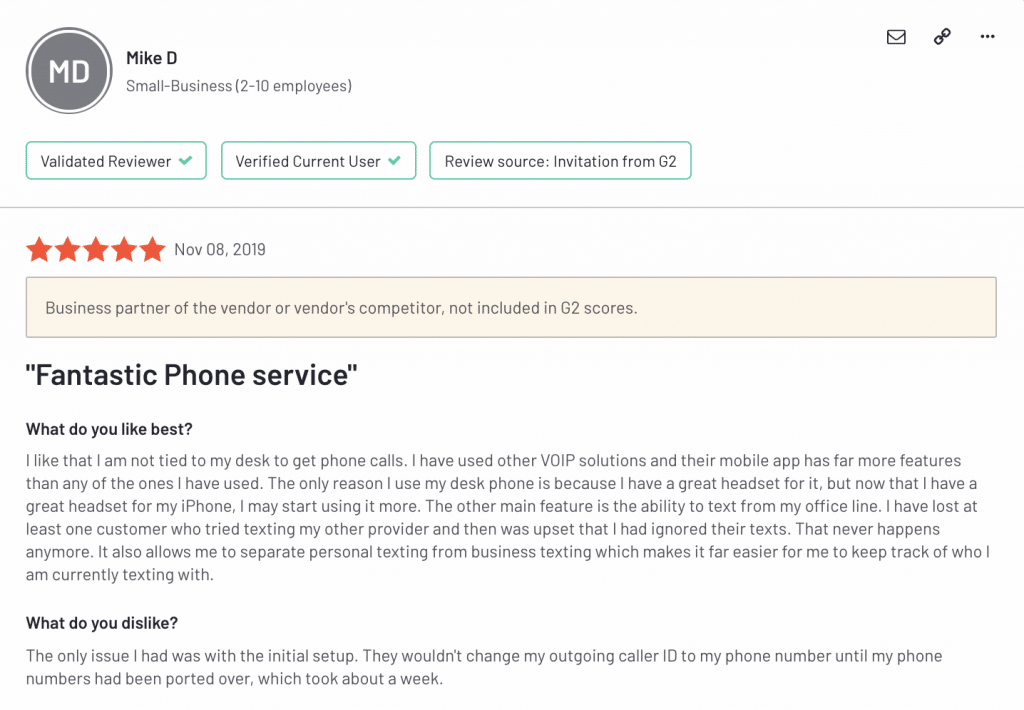Click the Verified Current User badge
1024x710 pixels.
318,161
